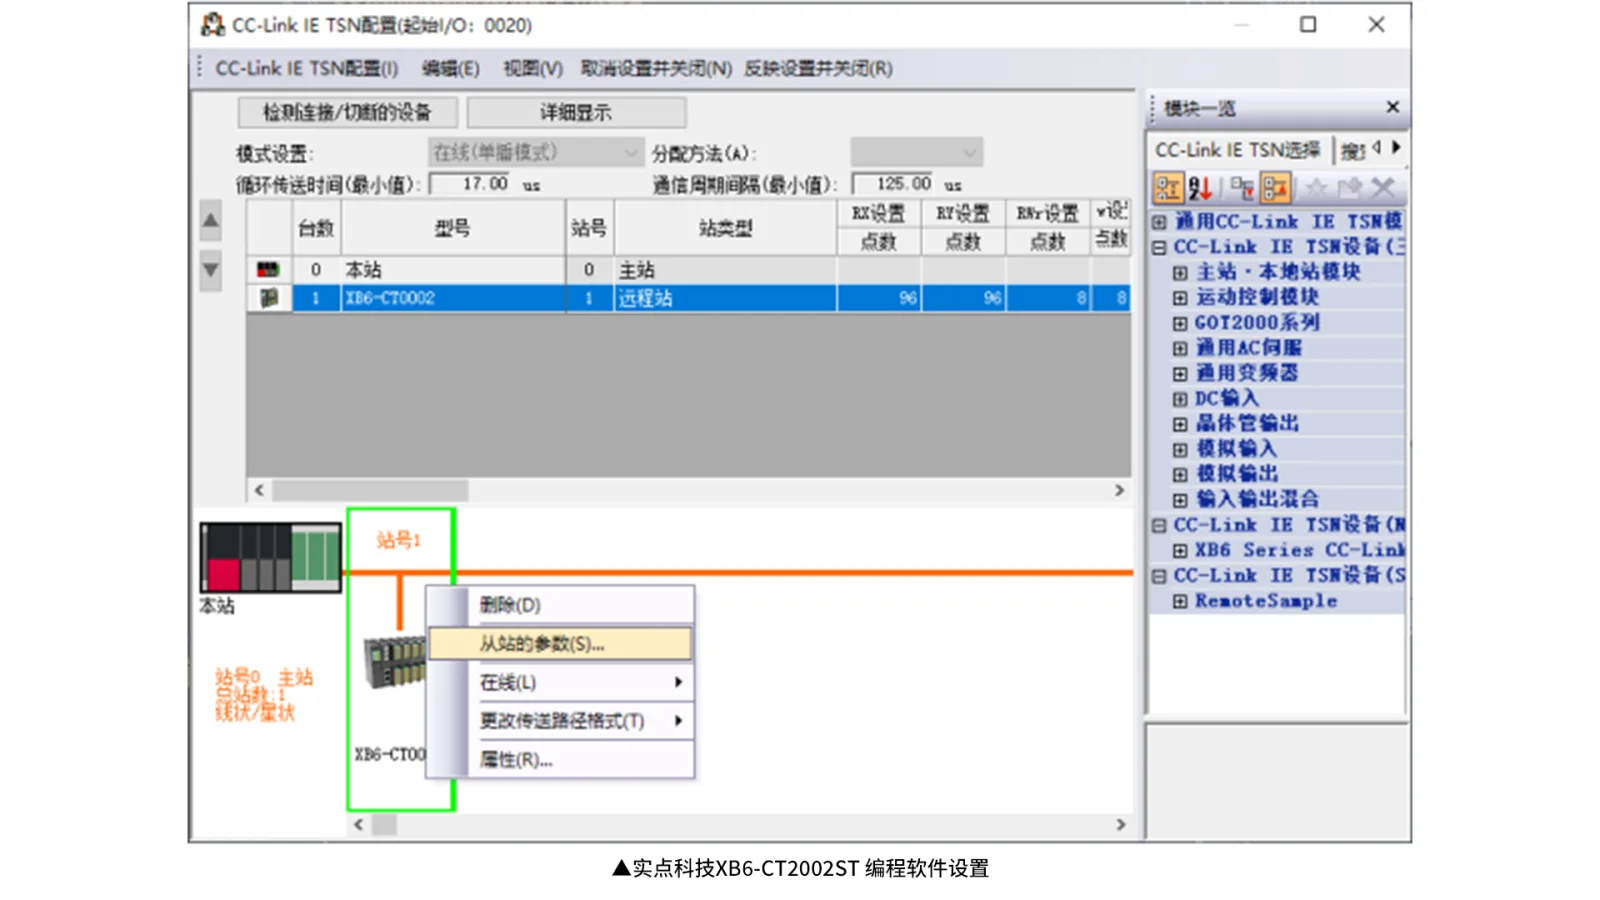Choose 属性(R)... in the context menu
The image size is (1600, 900).
coord(561,760)
